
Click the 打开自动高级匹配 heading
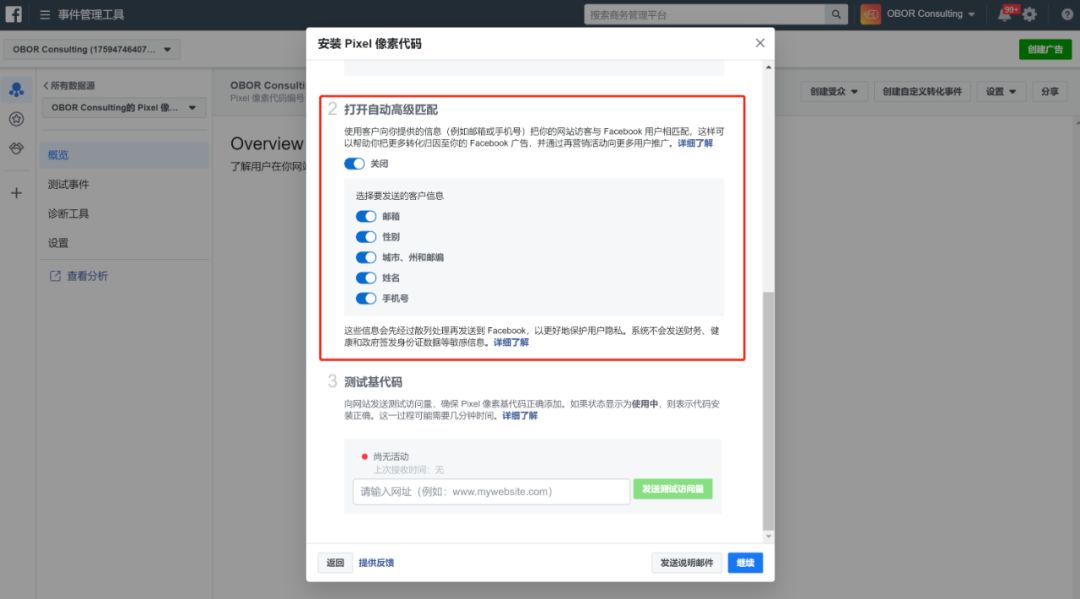point(391,109)
